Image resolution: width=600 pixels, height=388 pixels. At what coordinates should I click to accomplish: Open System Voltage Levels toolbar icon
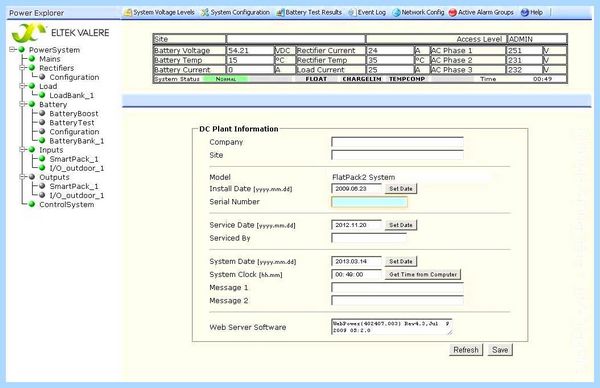[x=127, y=13]
